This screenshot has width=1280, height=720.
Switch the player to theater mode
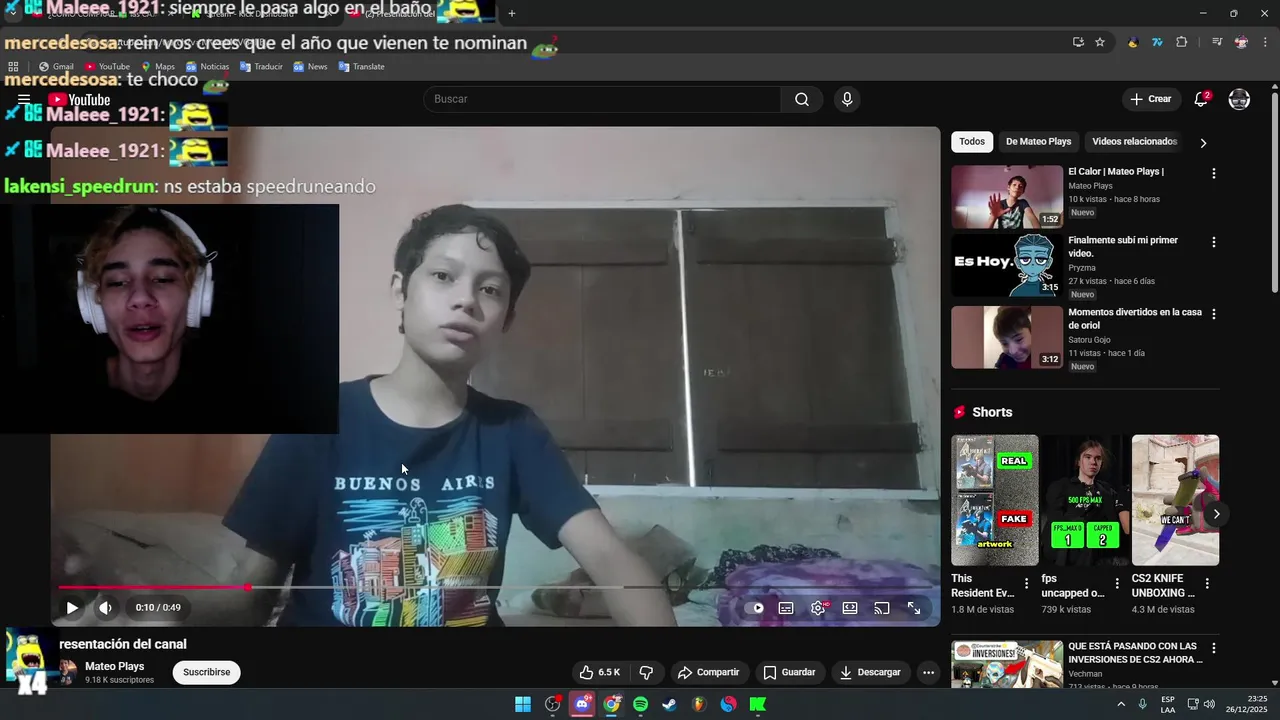coord(850,608)
